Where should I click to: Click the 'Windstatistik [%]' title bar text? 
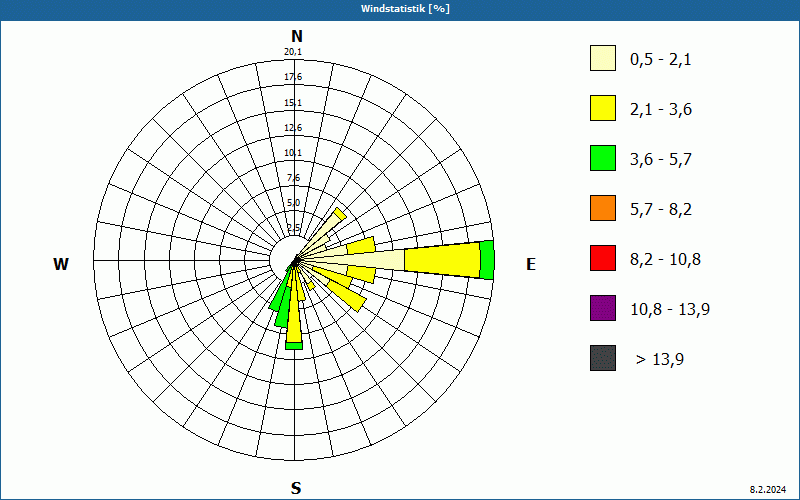click(x=405, y=9)
